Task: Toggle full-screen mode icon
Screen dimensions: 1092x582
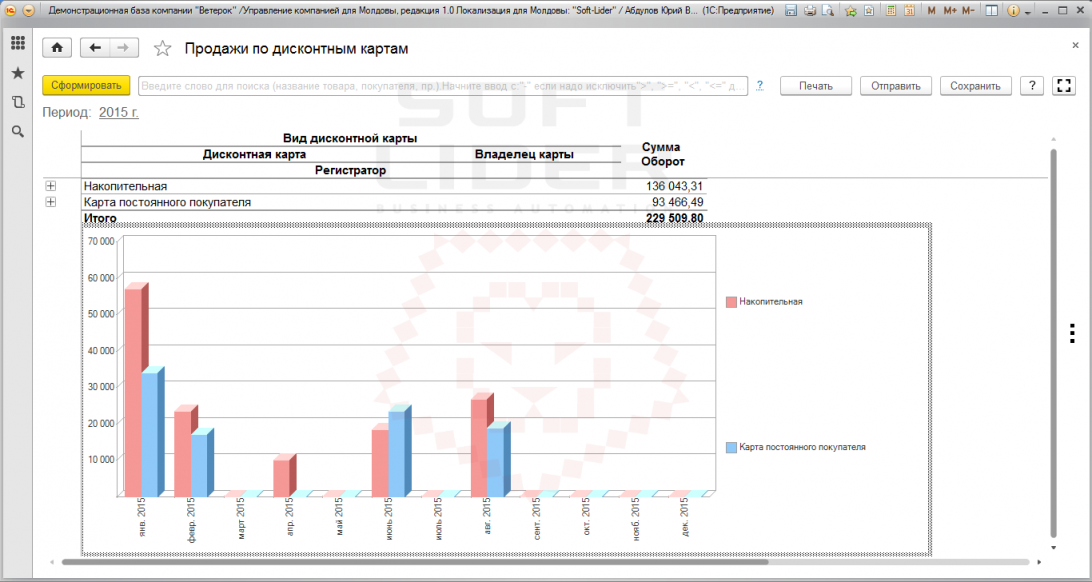Action: click(x=1063, y=86)
